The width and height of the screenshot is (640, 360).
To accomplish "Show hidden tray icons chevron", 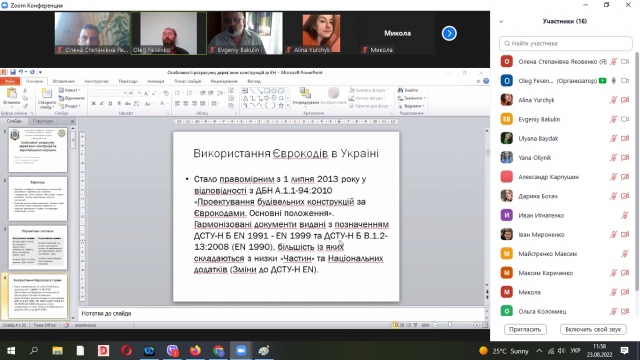I will tap(539, 351).
